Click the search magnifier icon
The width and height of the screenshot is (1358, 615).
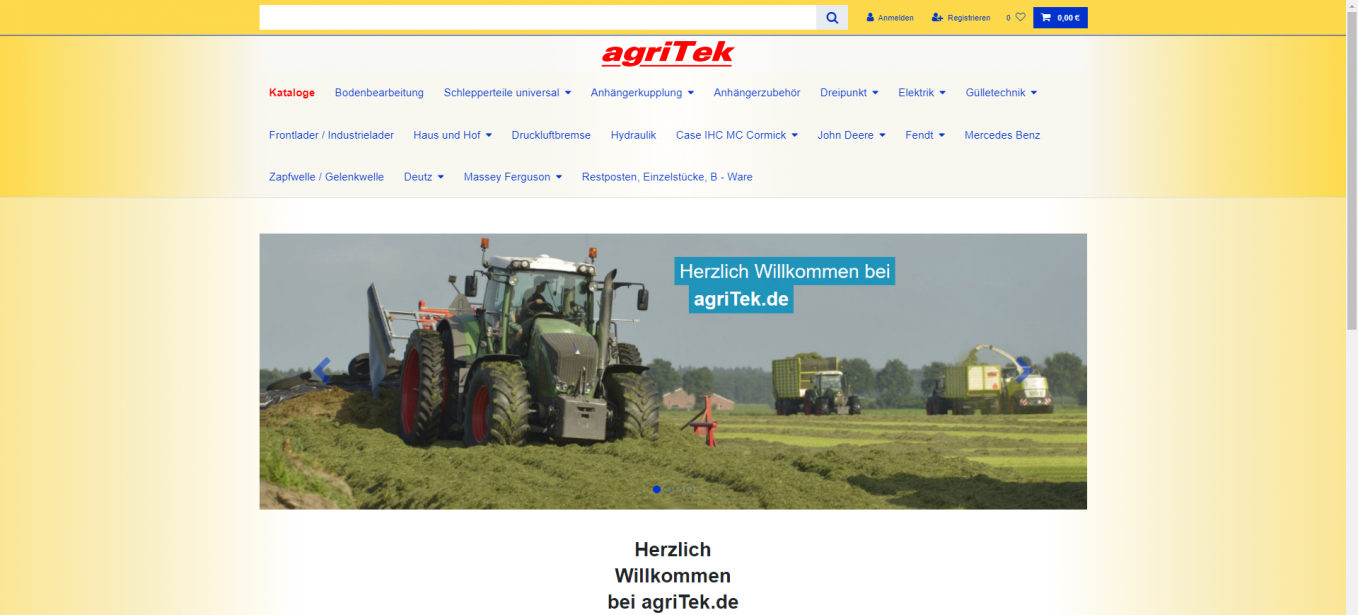click(x=831, y=18)
